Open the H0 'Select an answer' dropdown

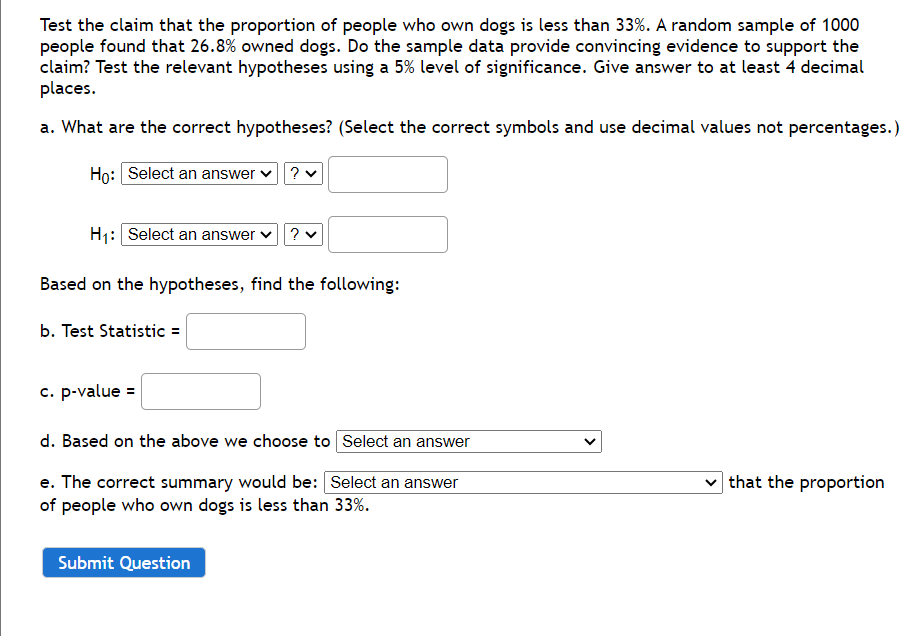pyautogui.click(x=198, y=173)
